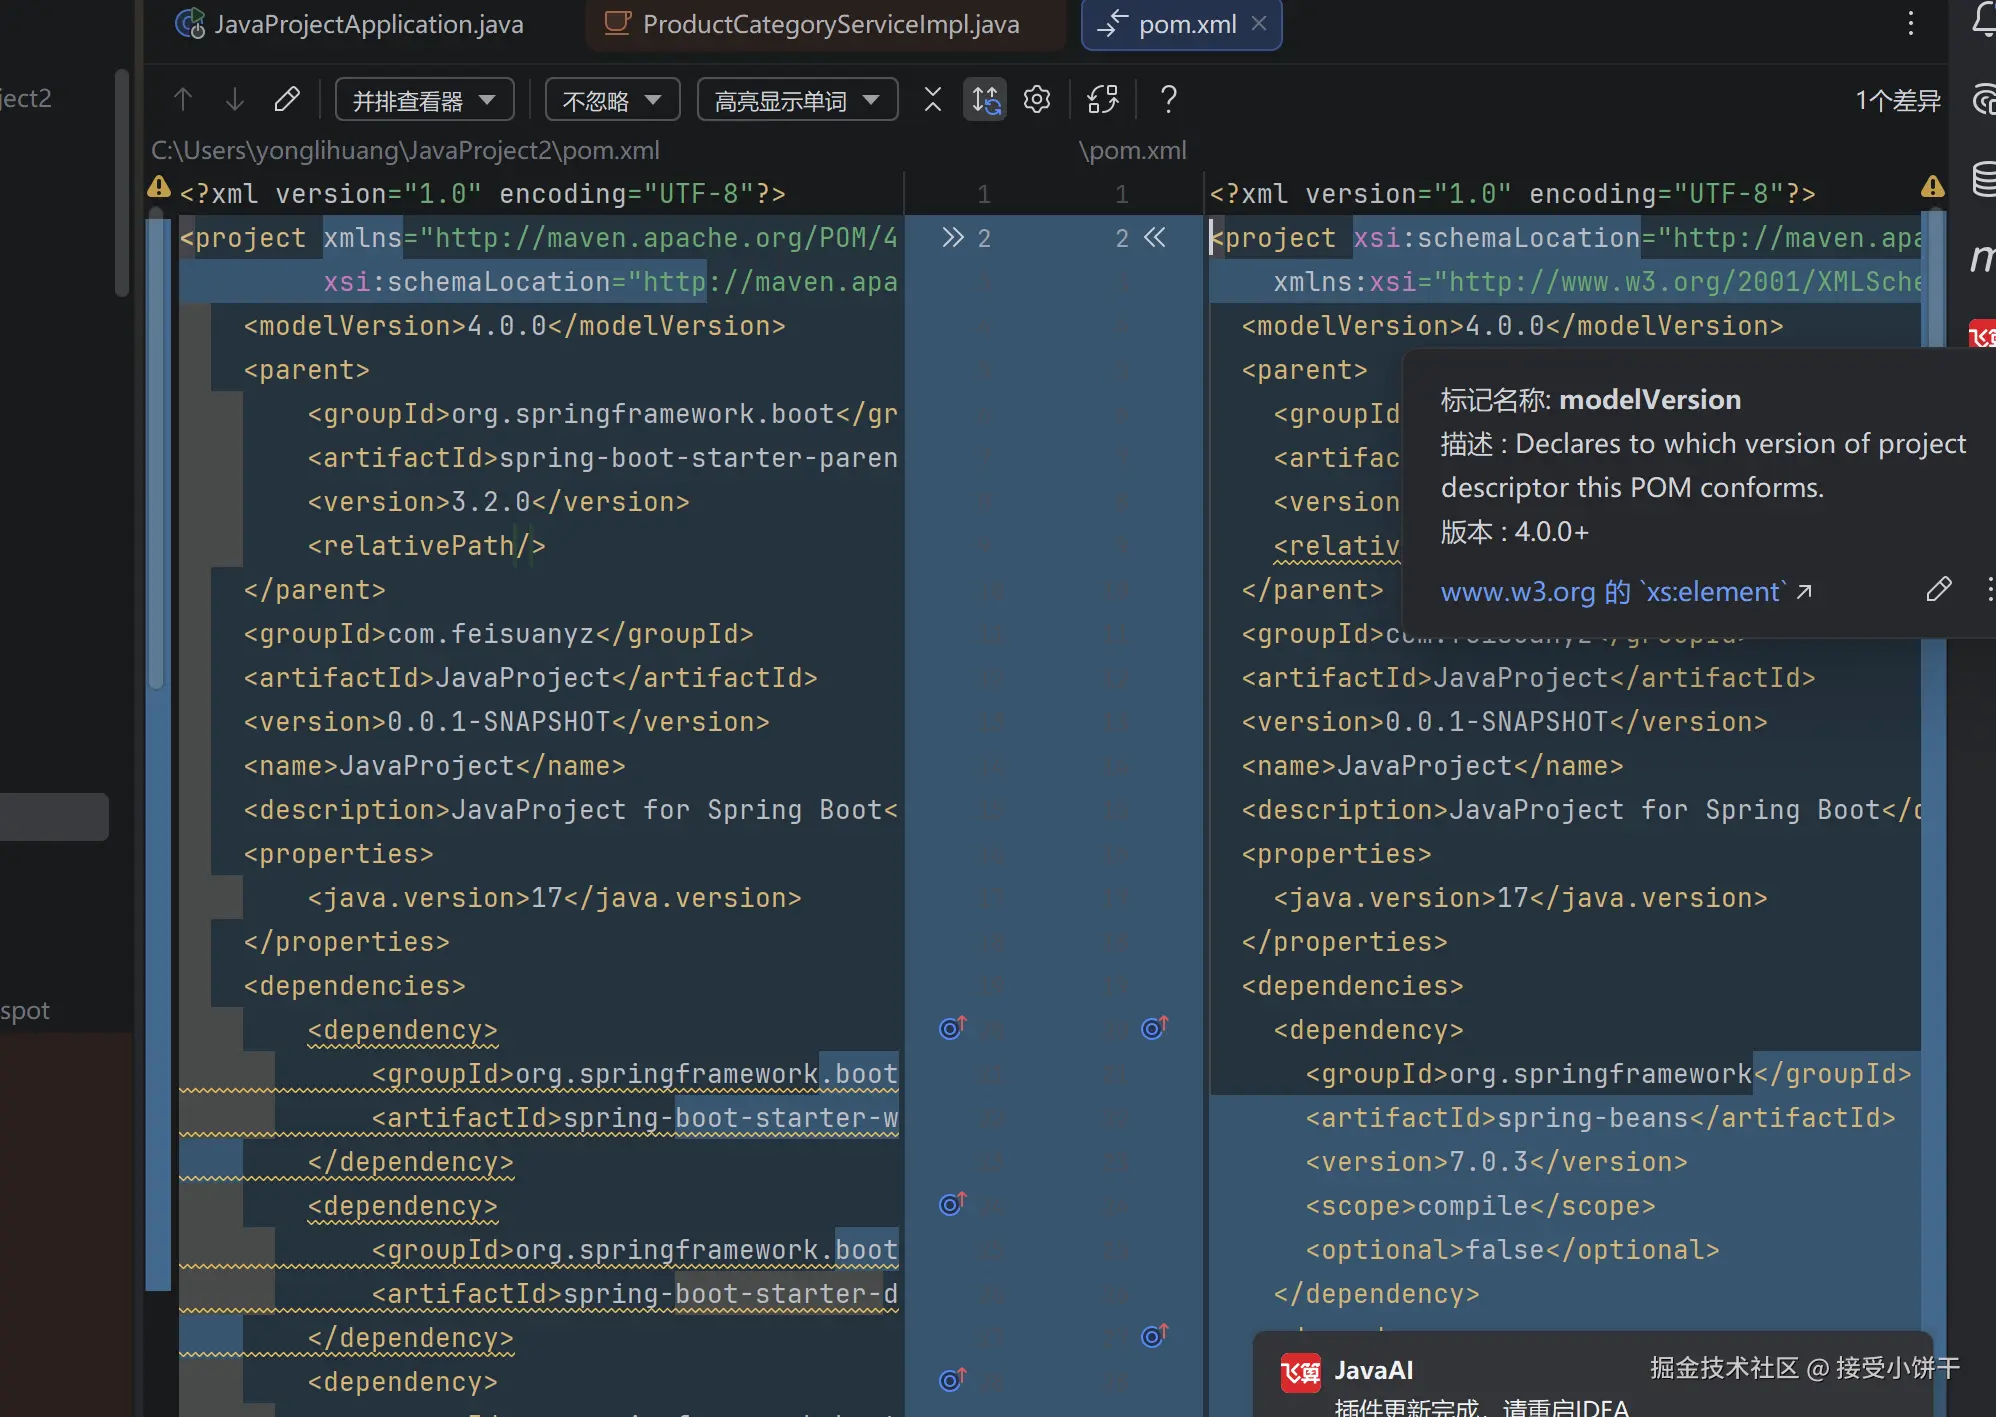Image resolution: width=1996 pixels, height=1417 pixels.
Task: Switch to ProductCategoryServiceImpl.java tab
Action: coord(830,24)
